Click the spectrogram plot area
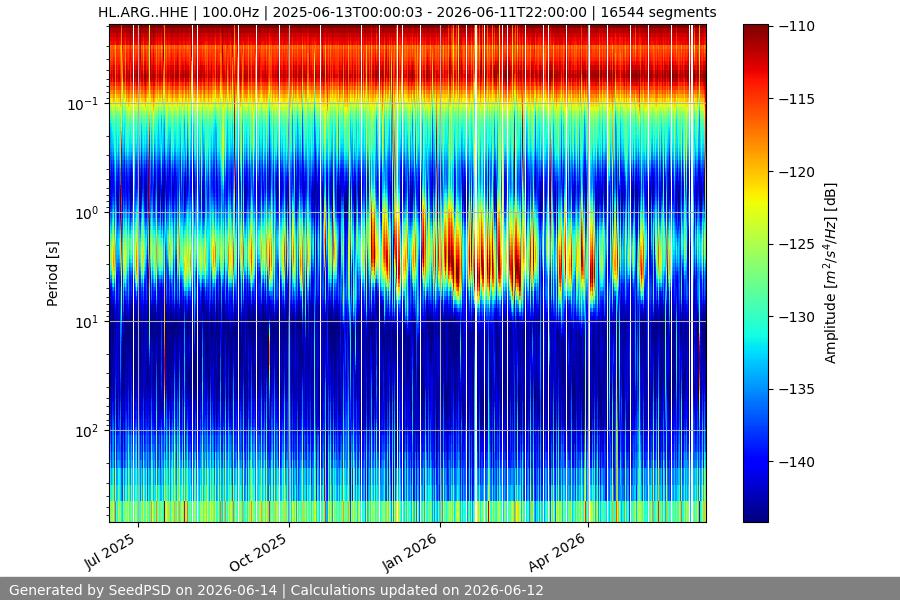 coord(408,273)
